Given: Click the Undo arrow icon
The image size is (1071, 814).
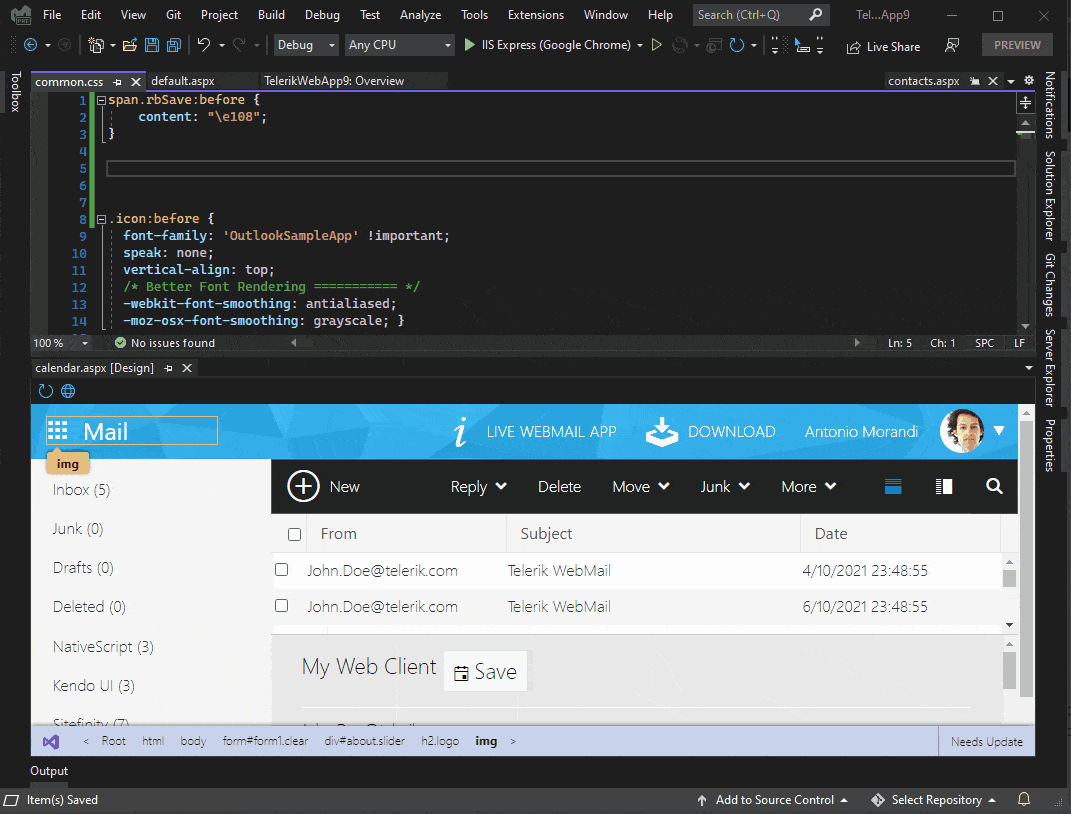Looking at the screenshot, I should (204, 44).
